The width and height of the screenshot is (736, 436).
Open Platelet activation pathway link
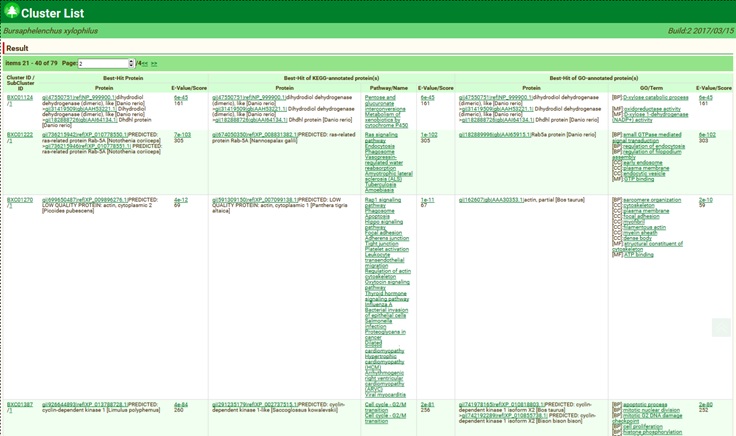[387, 250]
